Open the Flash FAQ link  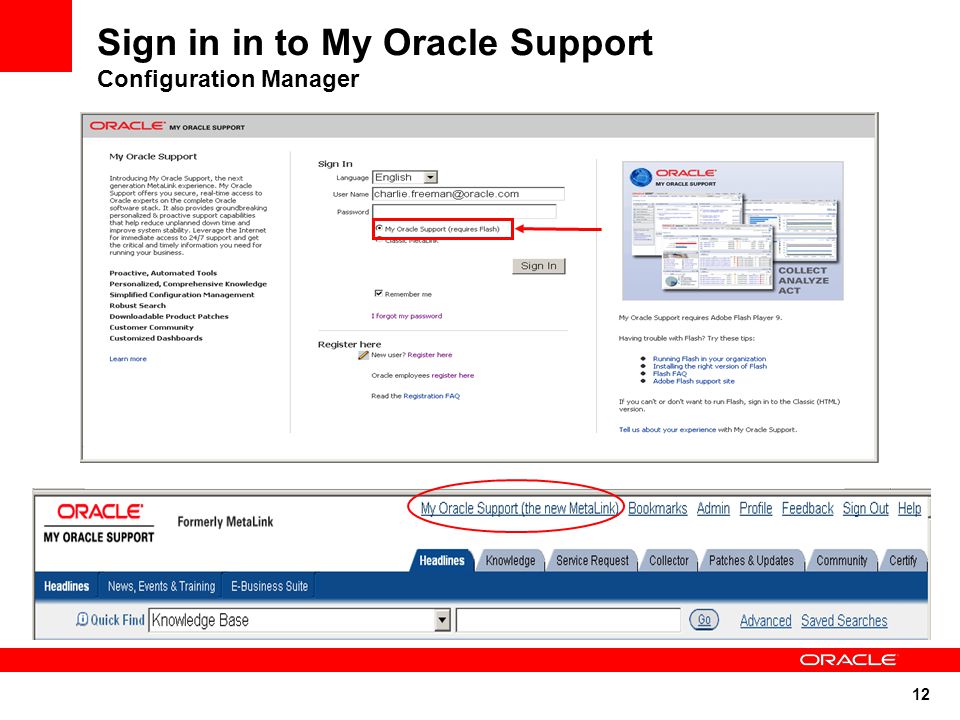pyautogui.click(x=670, y=373)
